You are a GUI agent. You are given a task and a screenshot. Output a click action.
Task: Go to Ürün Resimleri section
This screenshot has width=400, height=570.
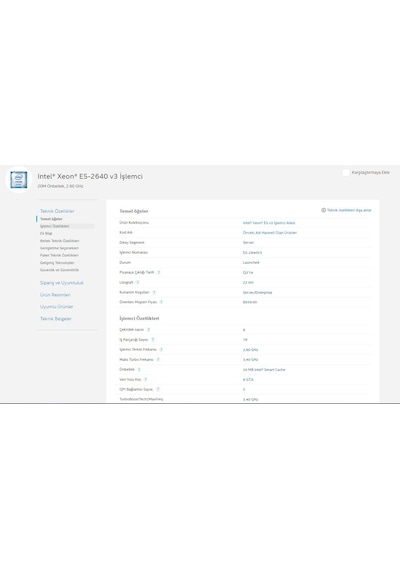pyautogui.click(x=55, y=295)
